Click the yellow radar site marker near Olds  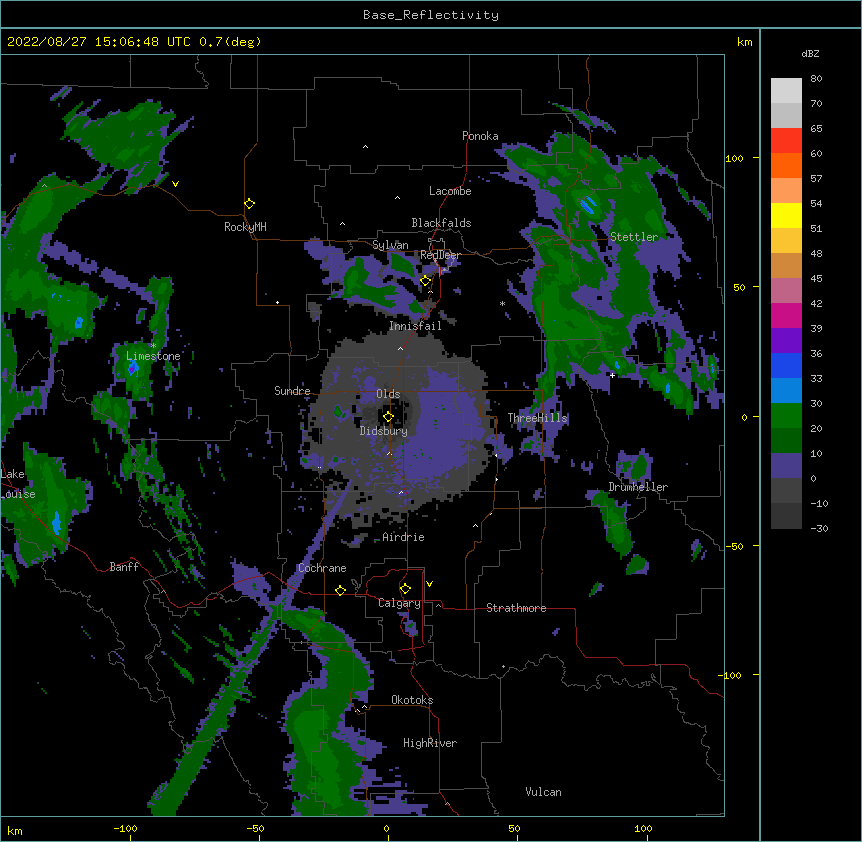click(x=388, y=416)
